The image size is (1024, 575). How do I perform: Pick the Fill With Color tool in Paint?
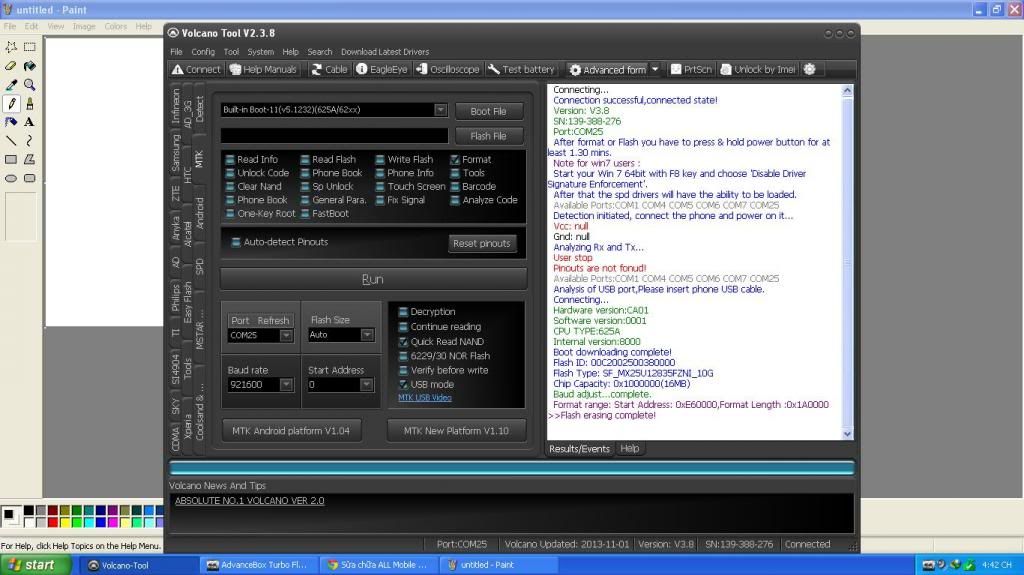click(29, 66)
